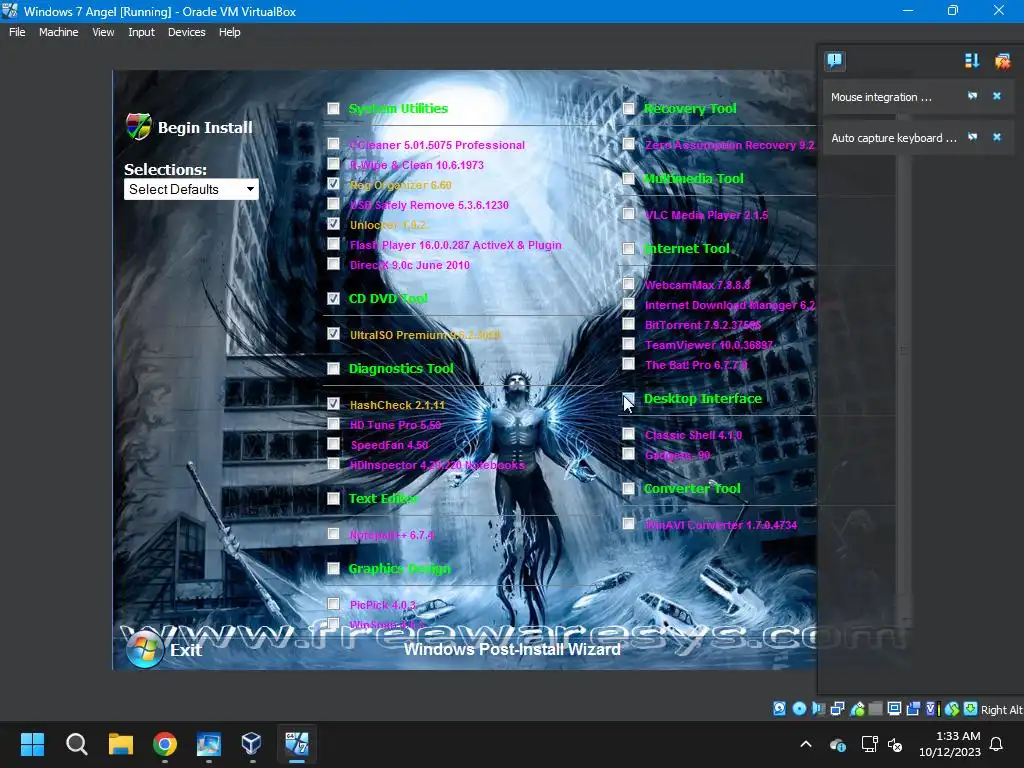
Task: Check Classic Shell 4.1.0
Action: 628,434
